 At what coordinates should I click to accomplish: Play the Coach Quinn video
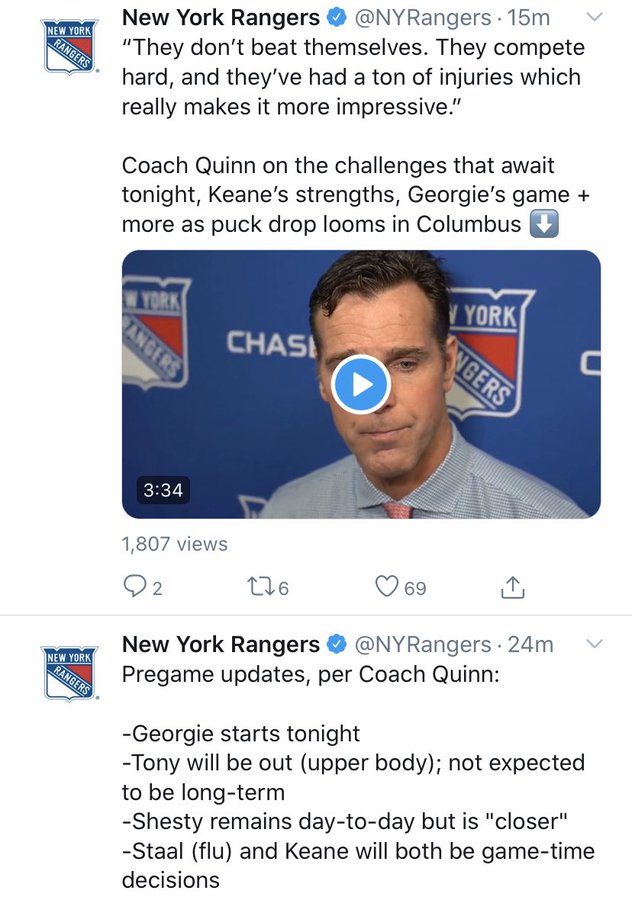click(360, 385)
